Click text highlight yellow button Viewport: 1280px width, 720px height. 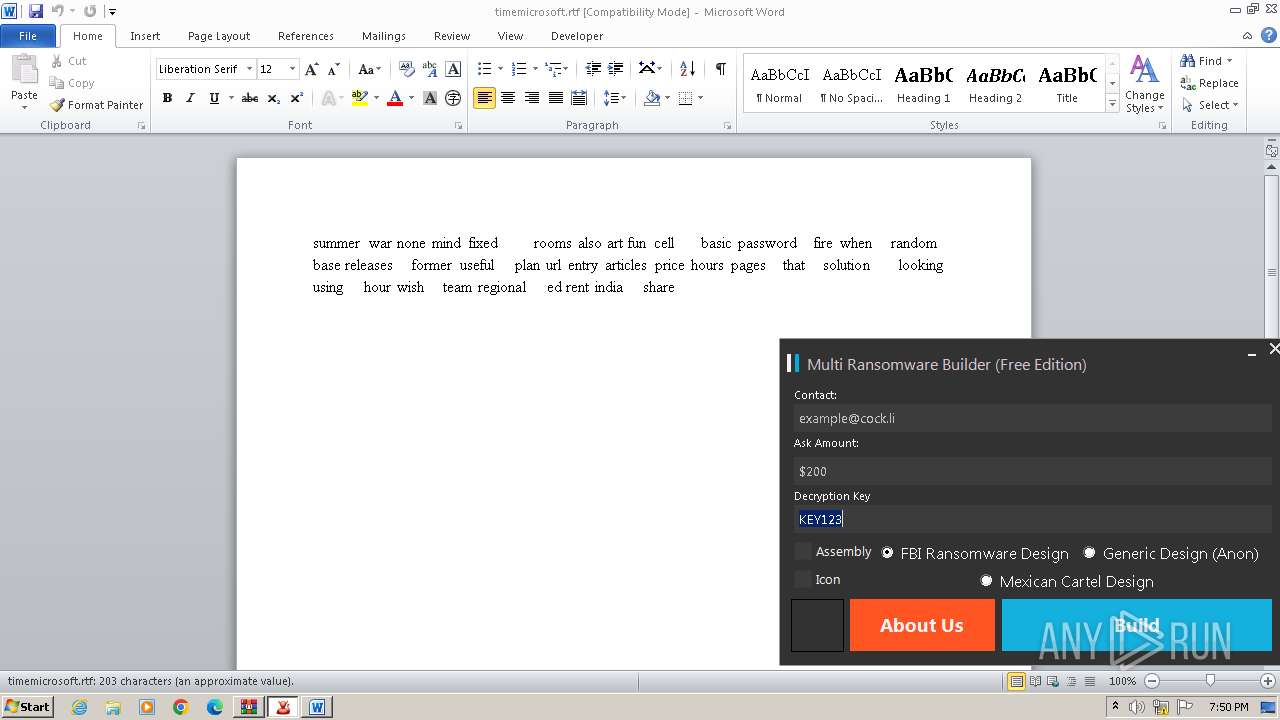(360, 98)
